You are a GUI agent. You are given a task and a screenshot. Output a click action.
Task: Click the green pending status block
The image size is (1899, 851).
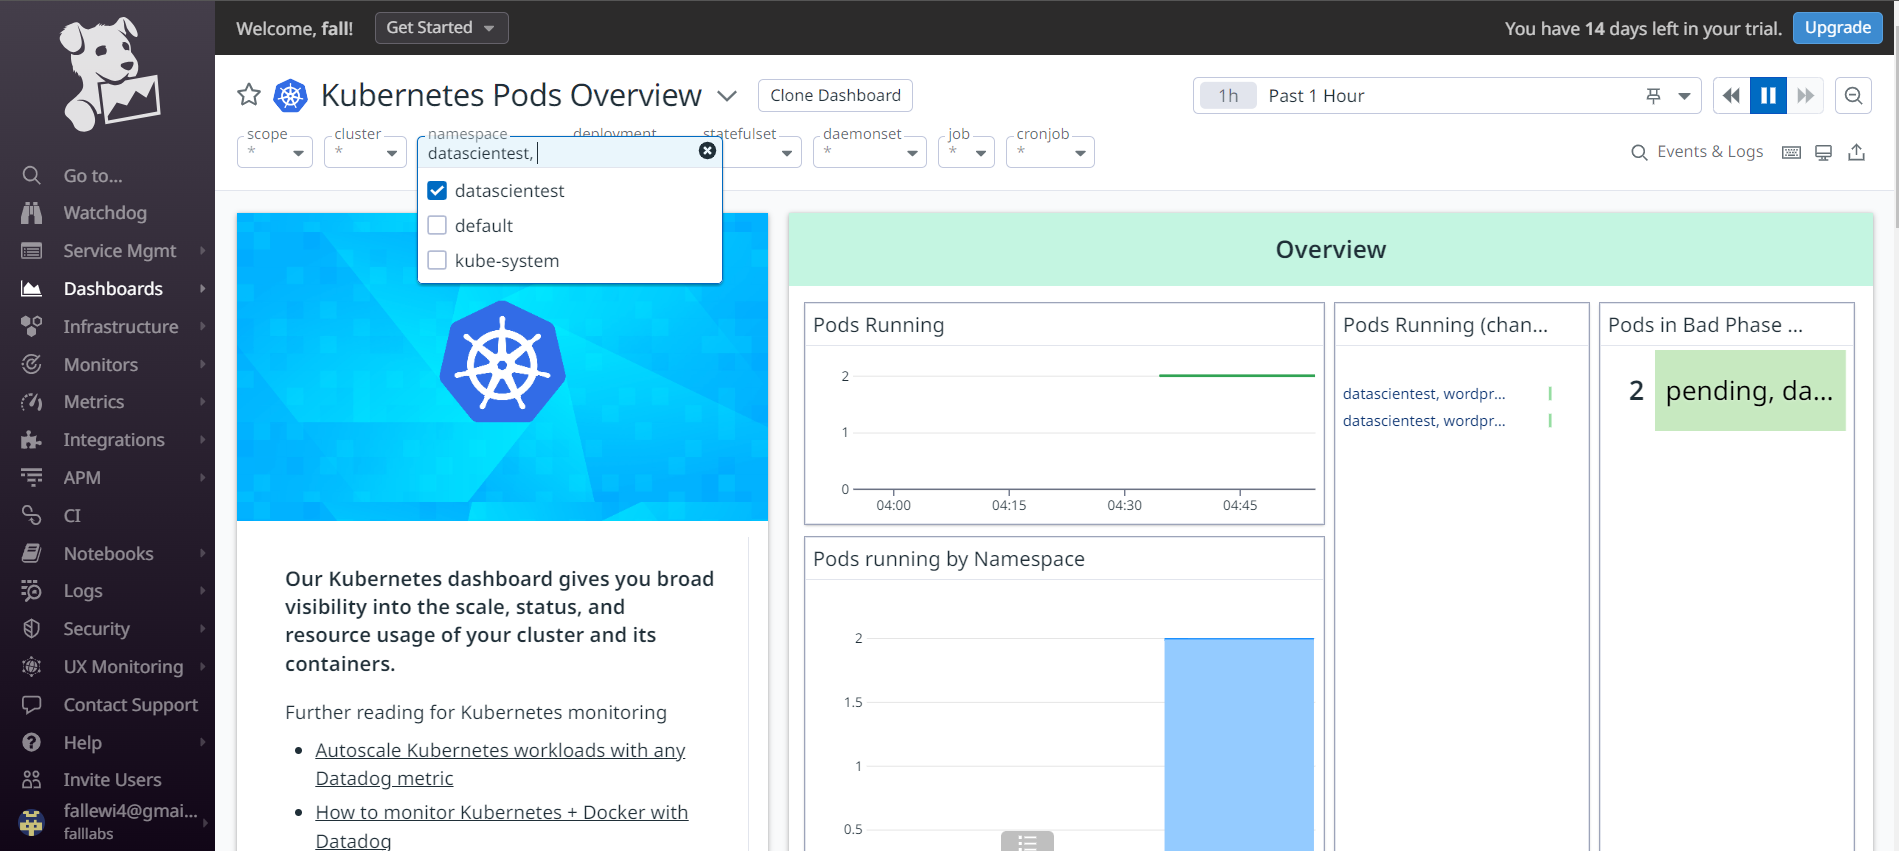pos(1749,391)
